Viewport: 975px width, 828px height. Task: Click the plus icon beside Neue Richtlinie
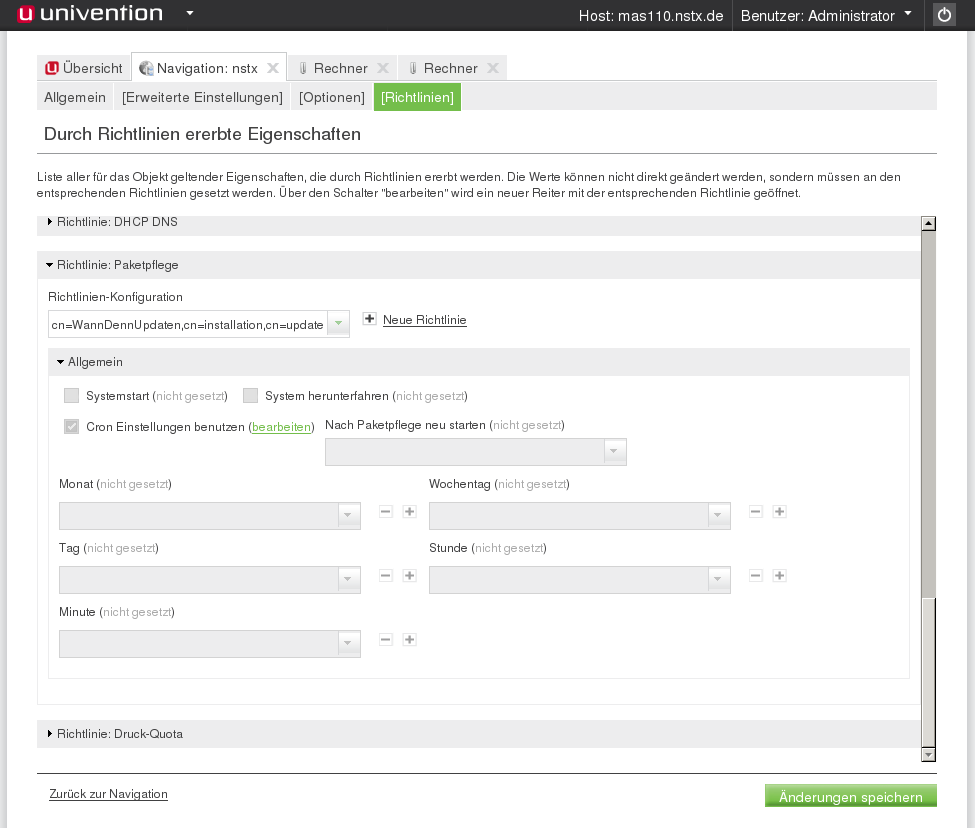369,319
